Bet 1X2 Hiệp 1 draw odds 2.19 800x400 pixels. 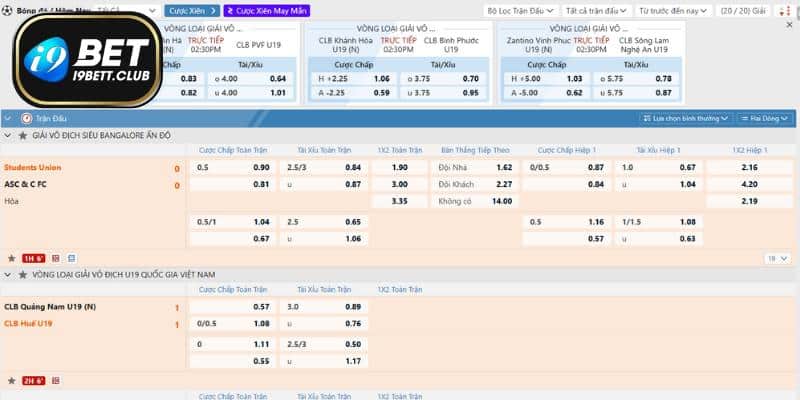pyautogui.click(x=749, y=201)
